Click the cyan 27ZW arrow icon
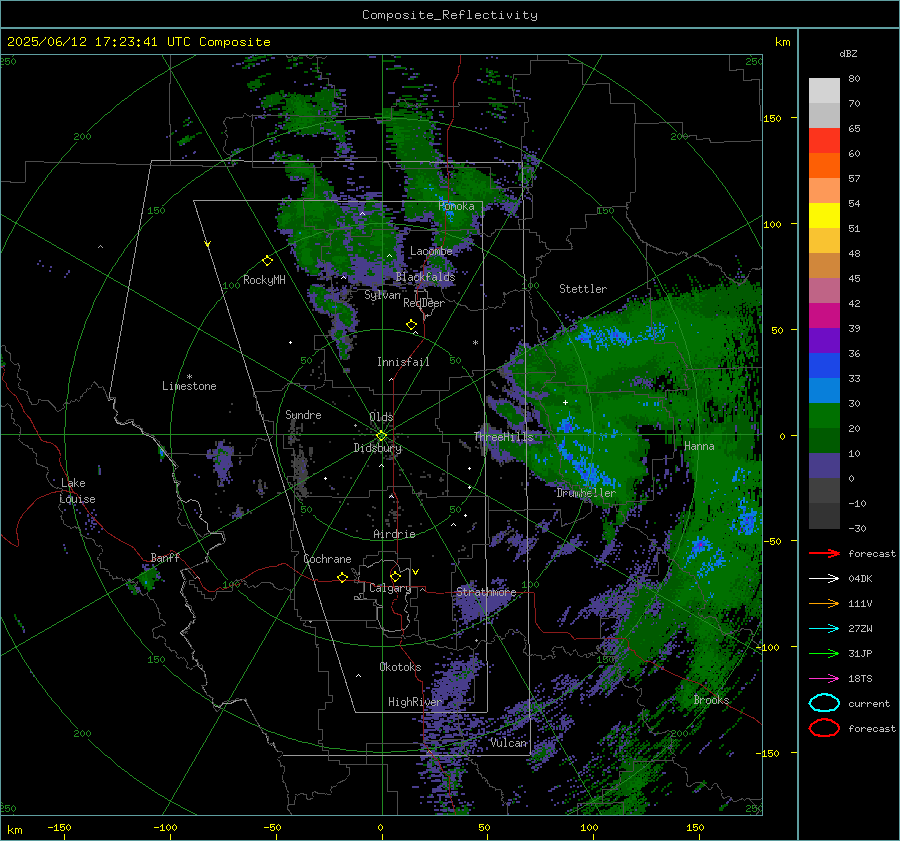This screenshot has width=900, height=841. point(824,629)
